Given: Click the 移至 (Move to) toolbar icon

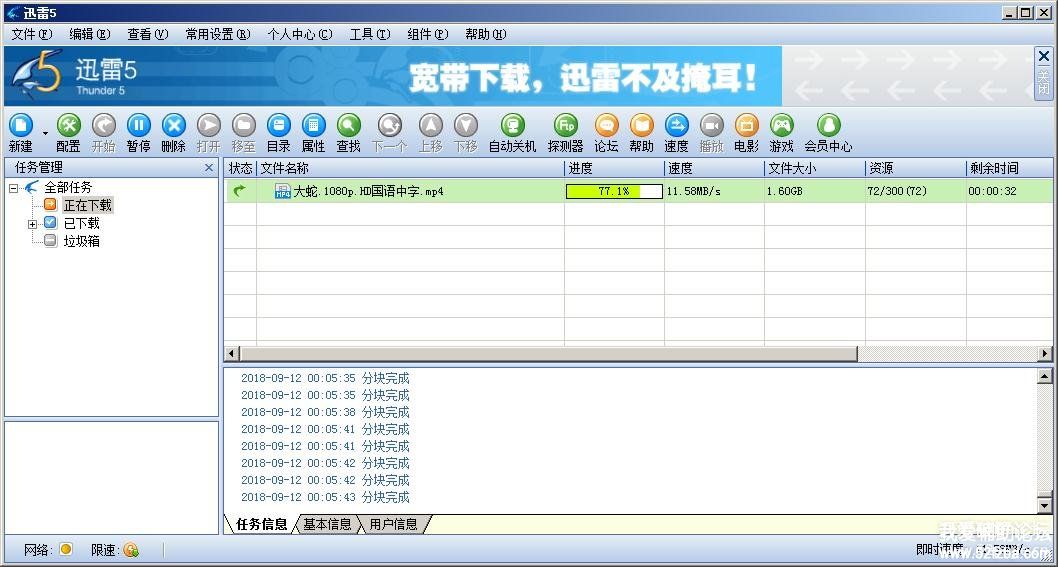Looking at the screenshot, I should [244, 126].
